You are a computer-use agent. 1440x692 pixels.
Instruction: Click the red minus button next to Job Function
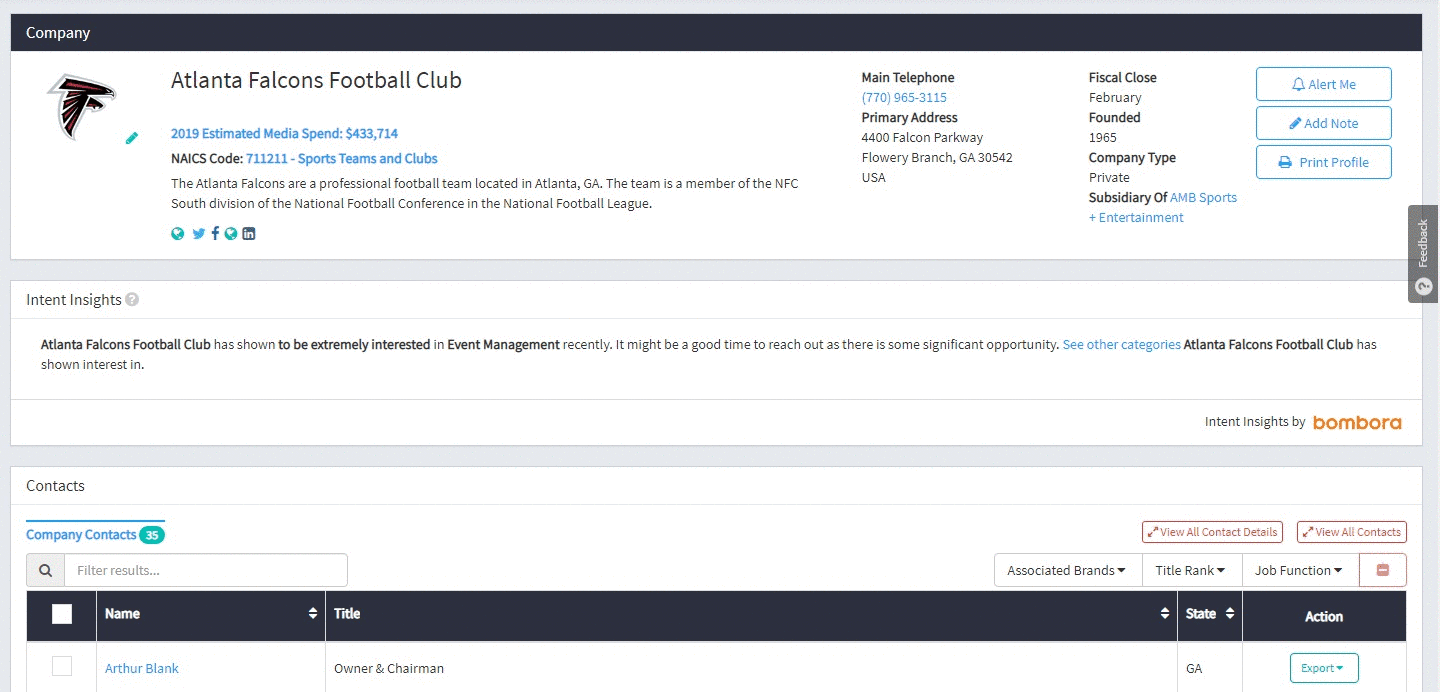tap(1383, 570)
